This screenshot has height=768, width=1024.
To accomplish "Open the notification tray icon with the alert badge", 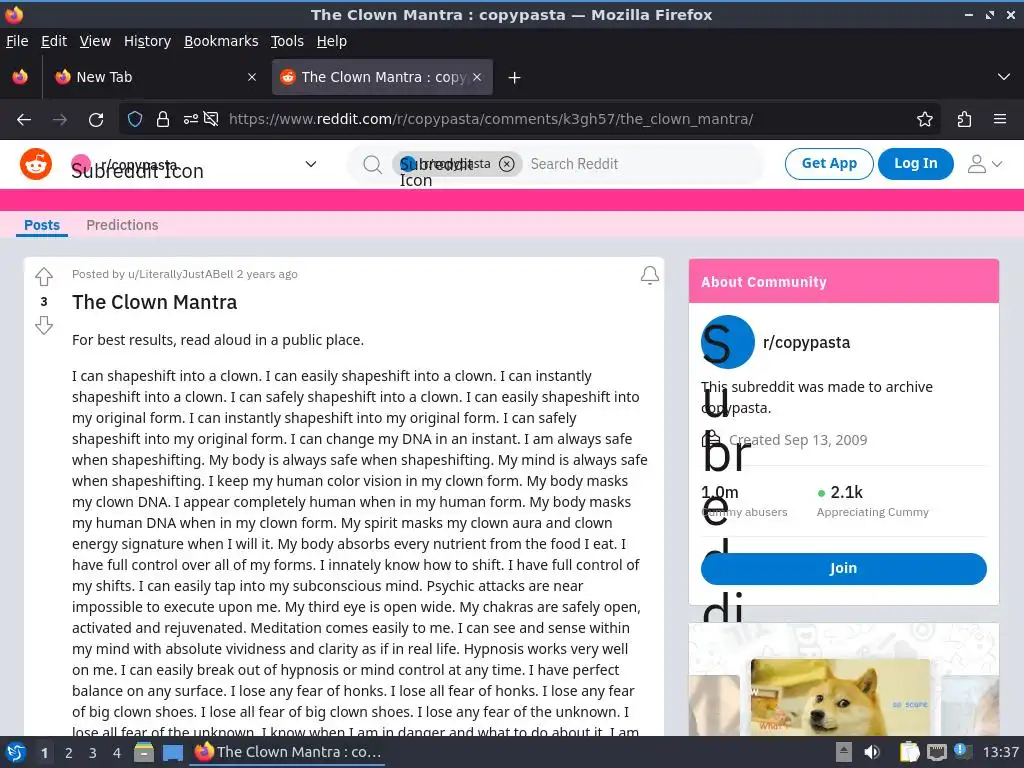I will point(963,751).
